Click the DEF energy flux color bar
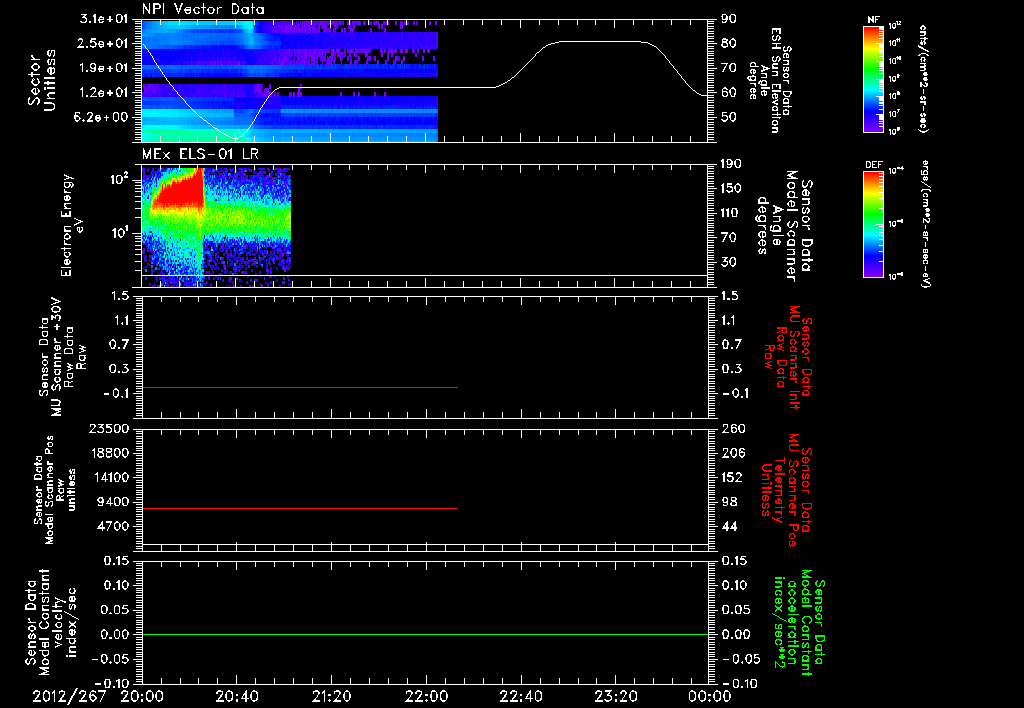Image resolution: width=1024 pixels, height=708 pixels. click(x=873, y=224)
